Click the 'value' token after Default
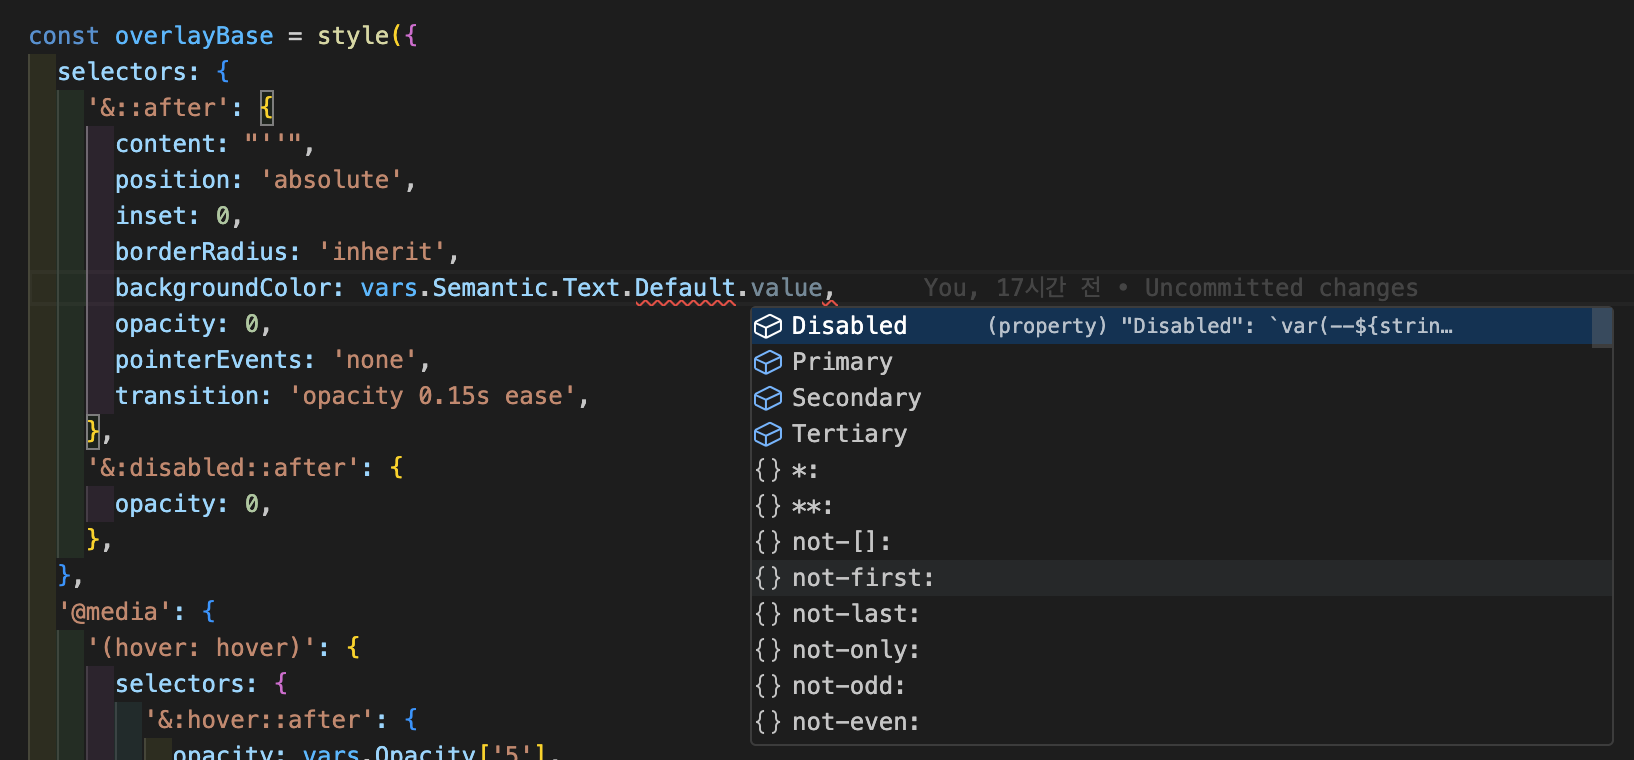The image size is (1634, 760). [786, 288]
